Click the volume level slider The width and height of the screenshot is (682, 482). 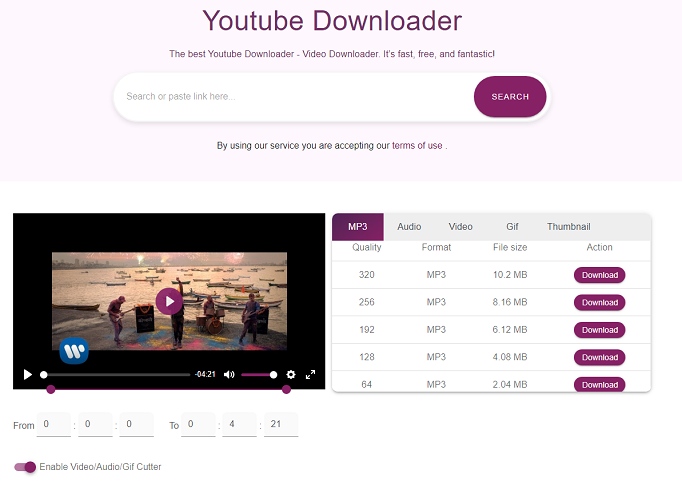pos(259,375)
